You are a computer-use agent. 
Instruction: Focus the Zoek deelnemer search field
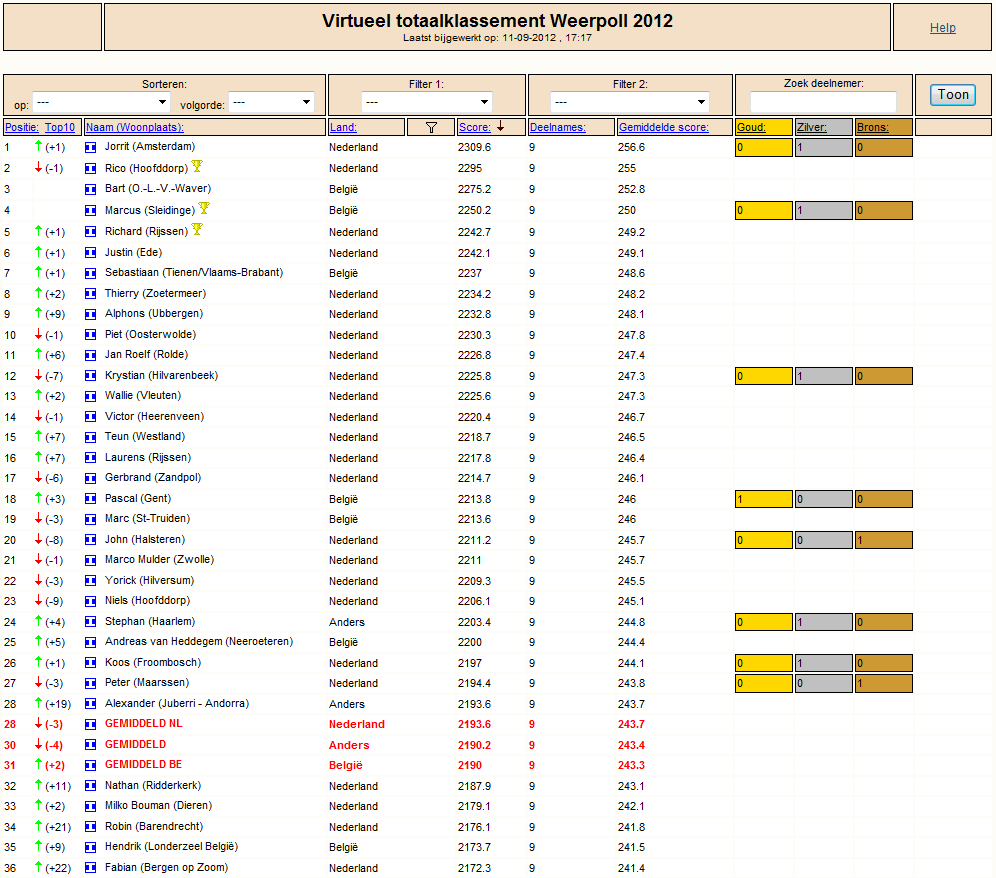click(823, 102)
